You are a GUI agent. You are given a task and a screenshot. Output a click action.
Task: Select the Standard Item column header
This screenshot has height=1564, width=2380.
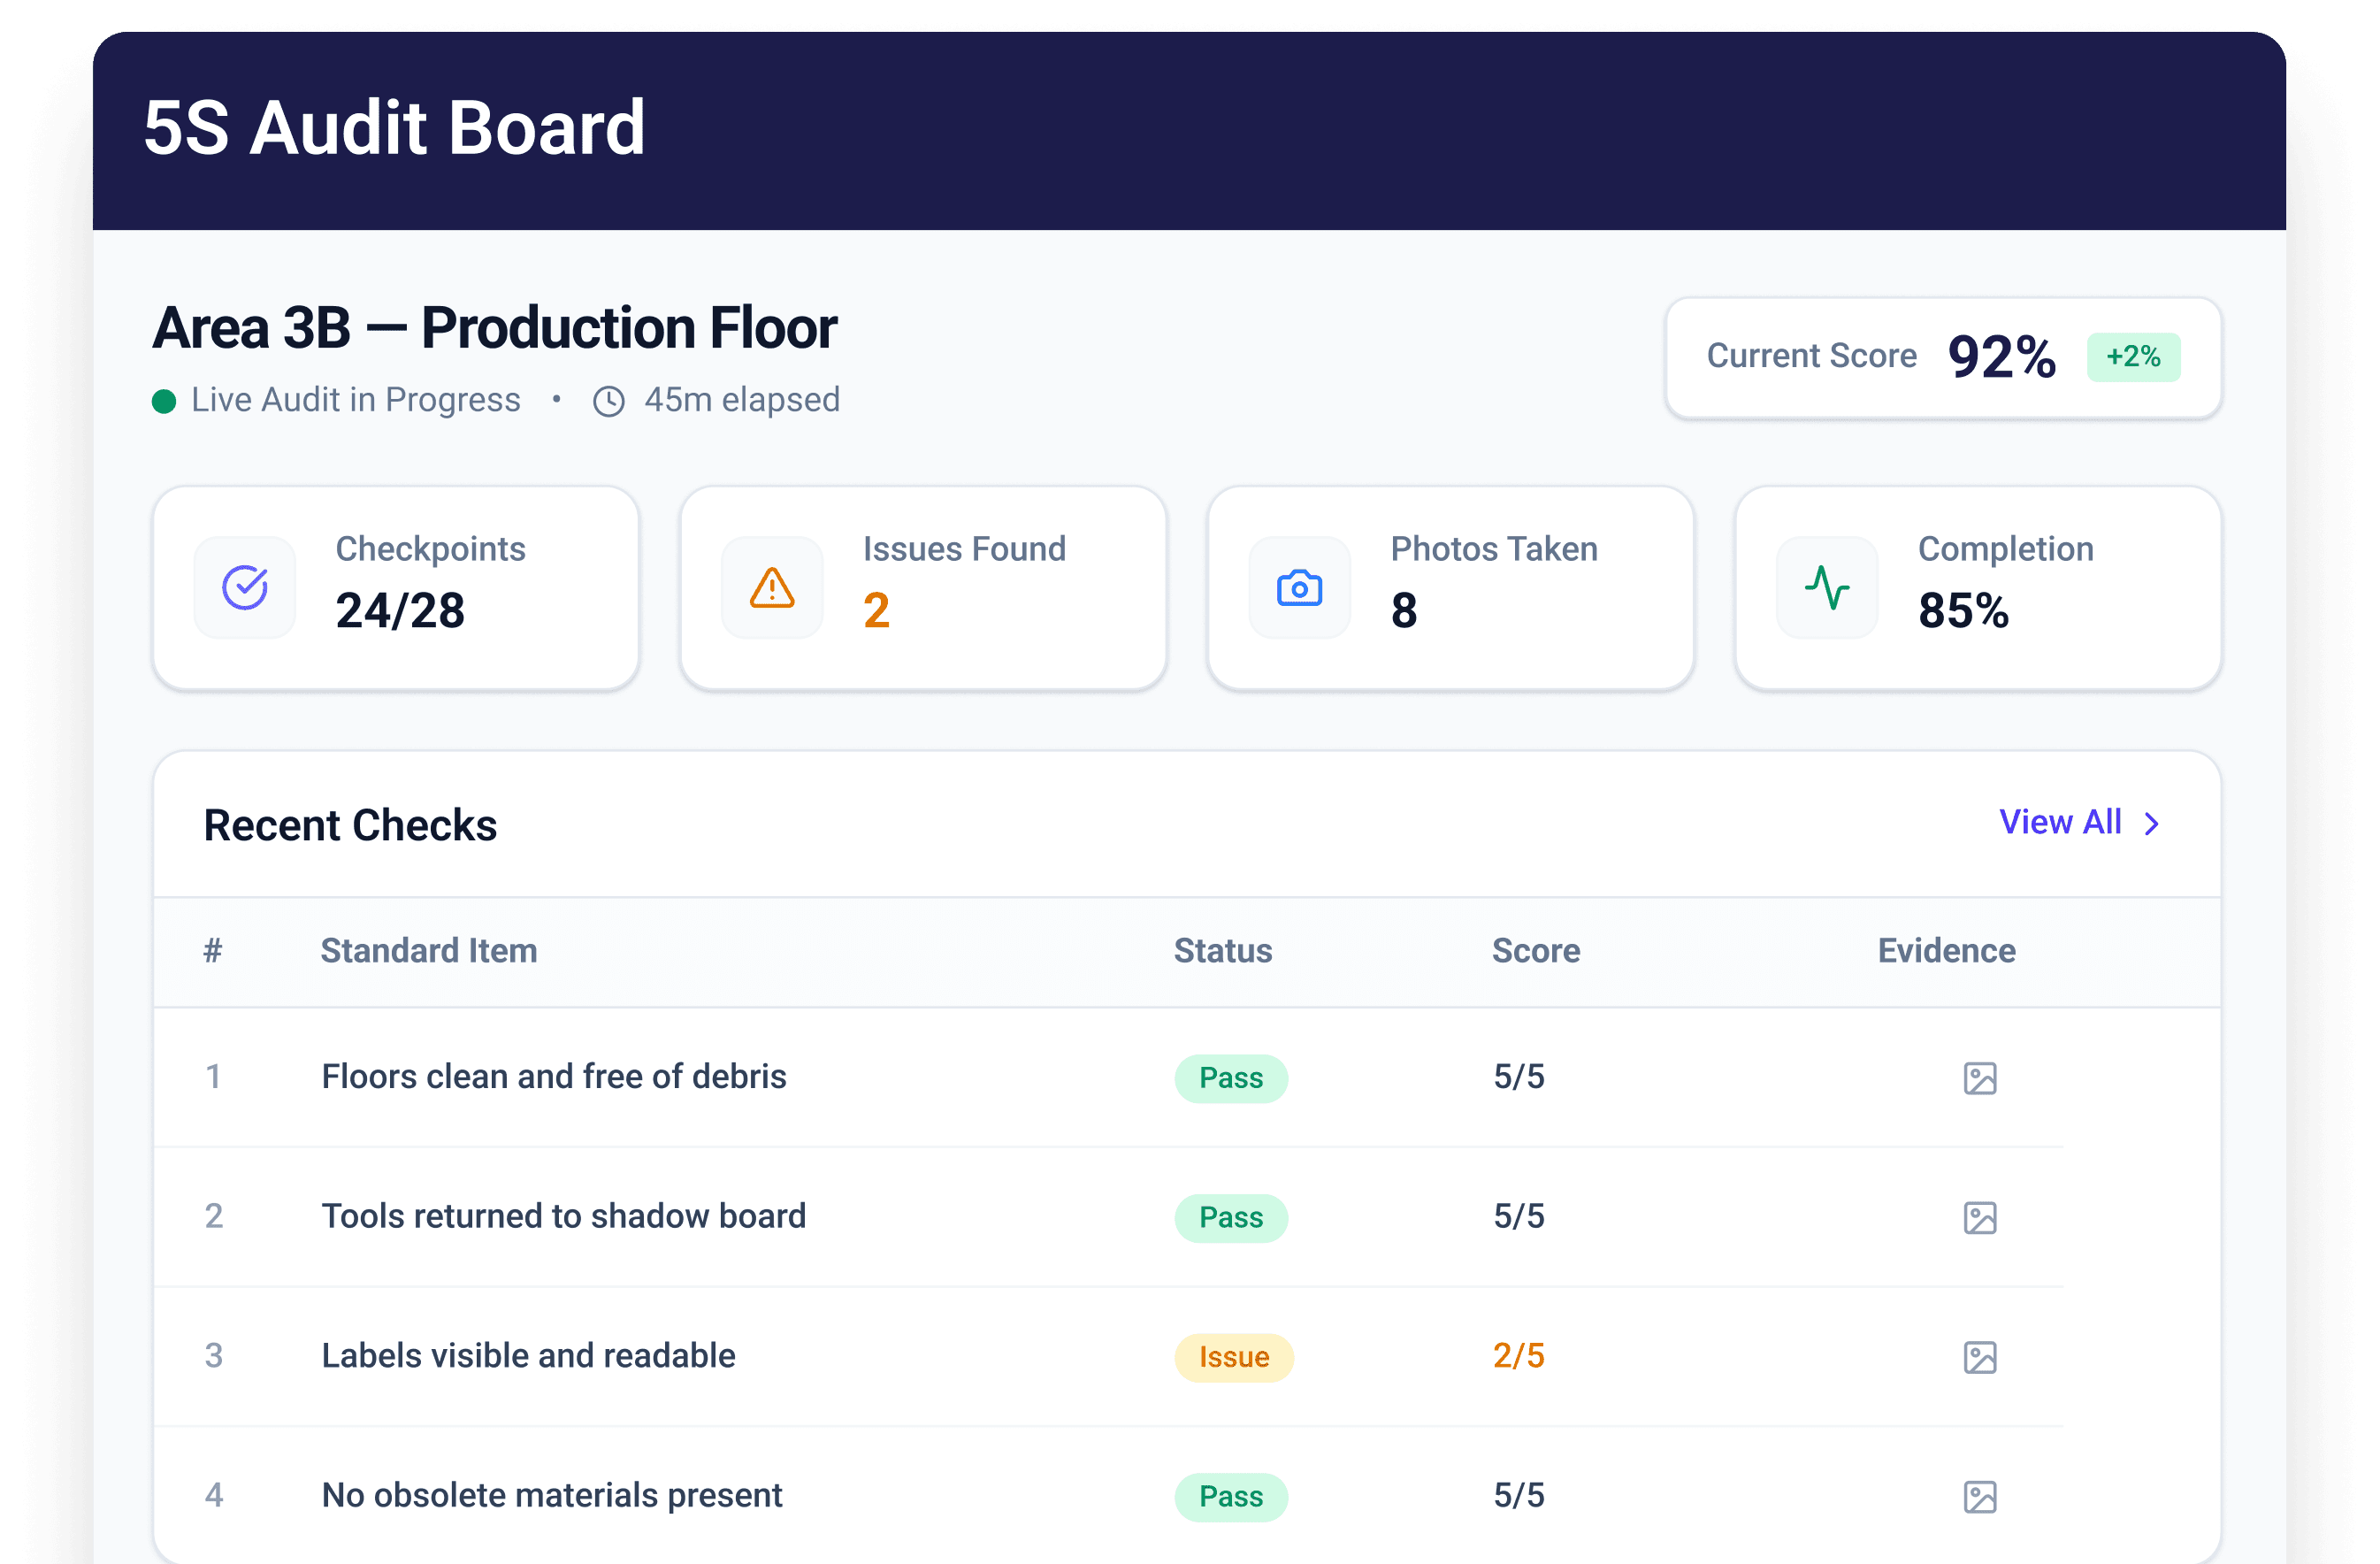tap(428, 951)
